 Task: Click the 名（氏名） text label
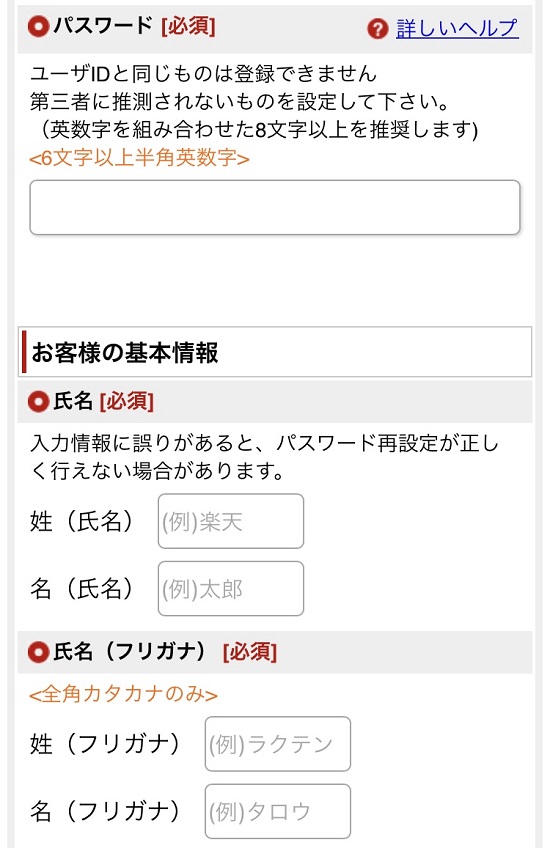coord(81,588)
